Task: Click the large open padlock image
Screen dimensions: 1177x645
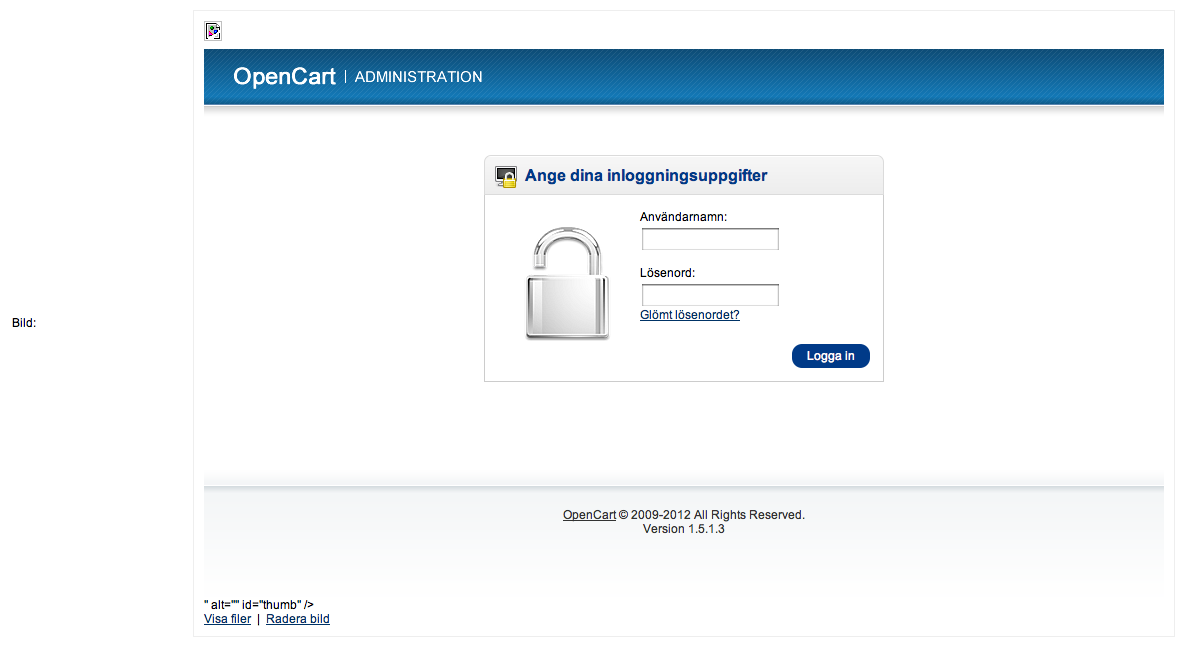Action: 567,283
